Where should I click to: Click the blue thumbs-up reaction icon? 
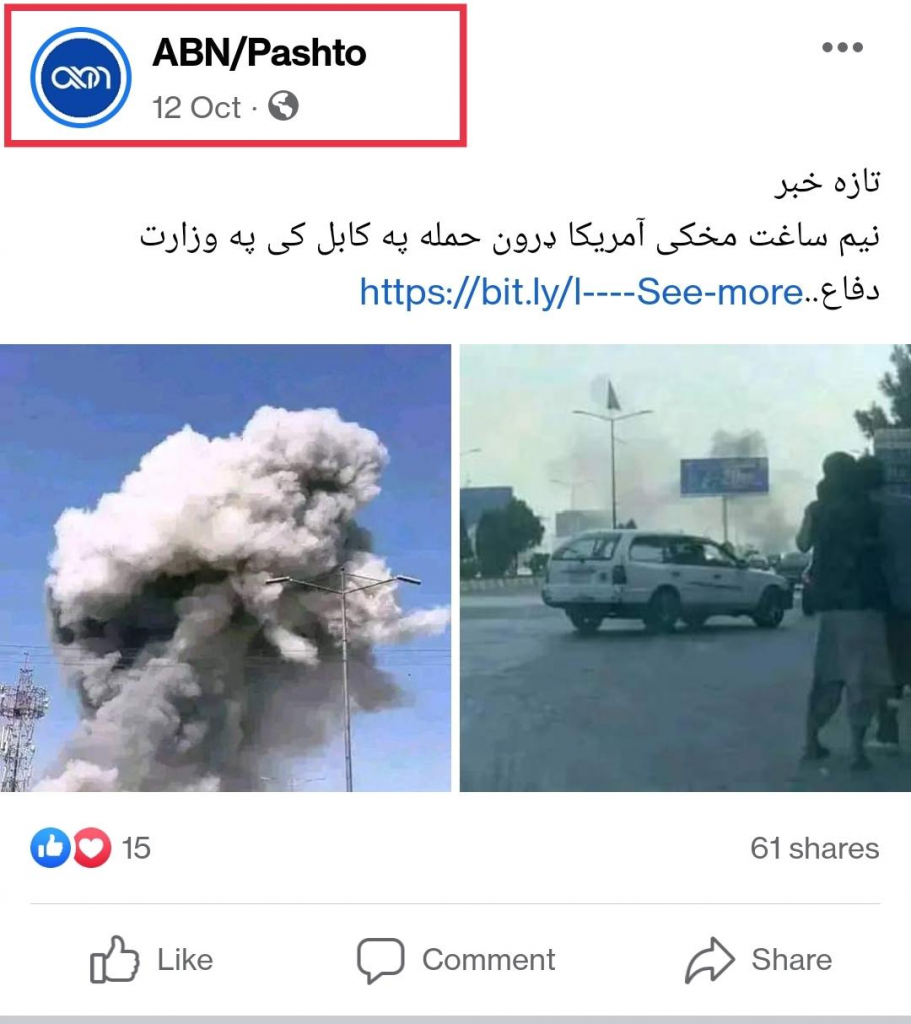click(x=50, y=848)
